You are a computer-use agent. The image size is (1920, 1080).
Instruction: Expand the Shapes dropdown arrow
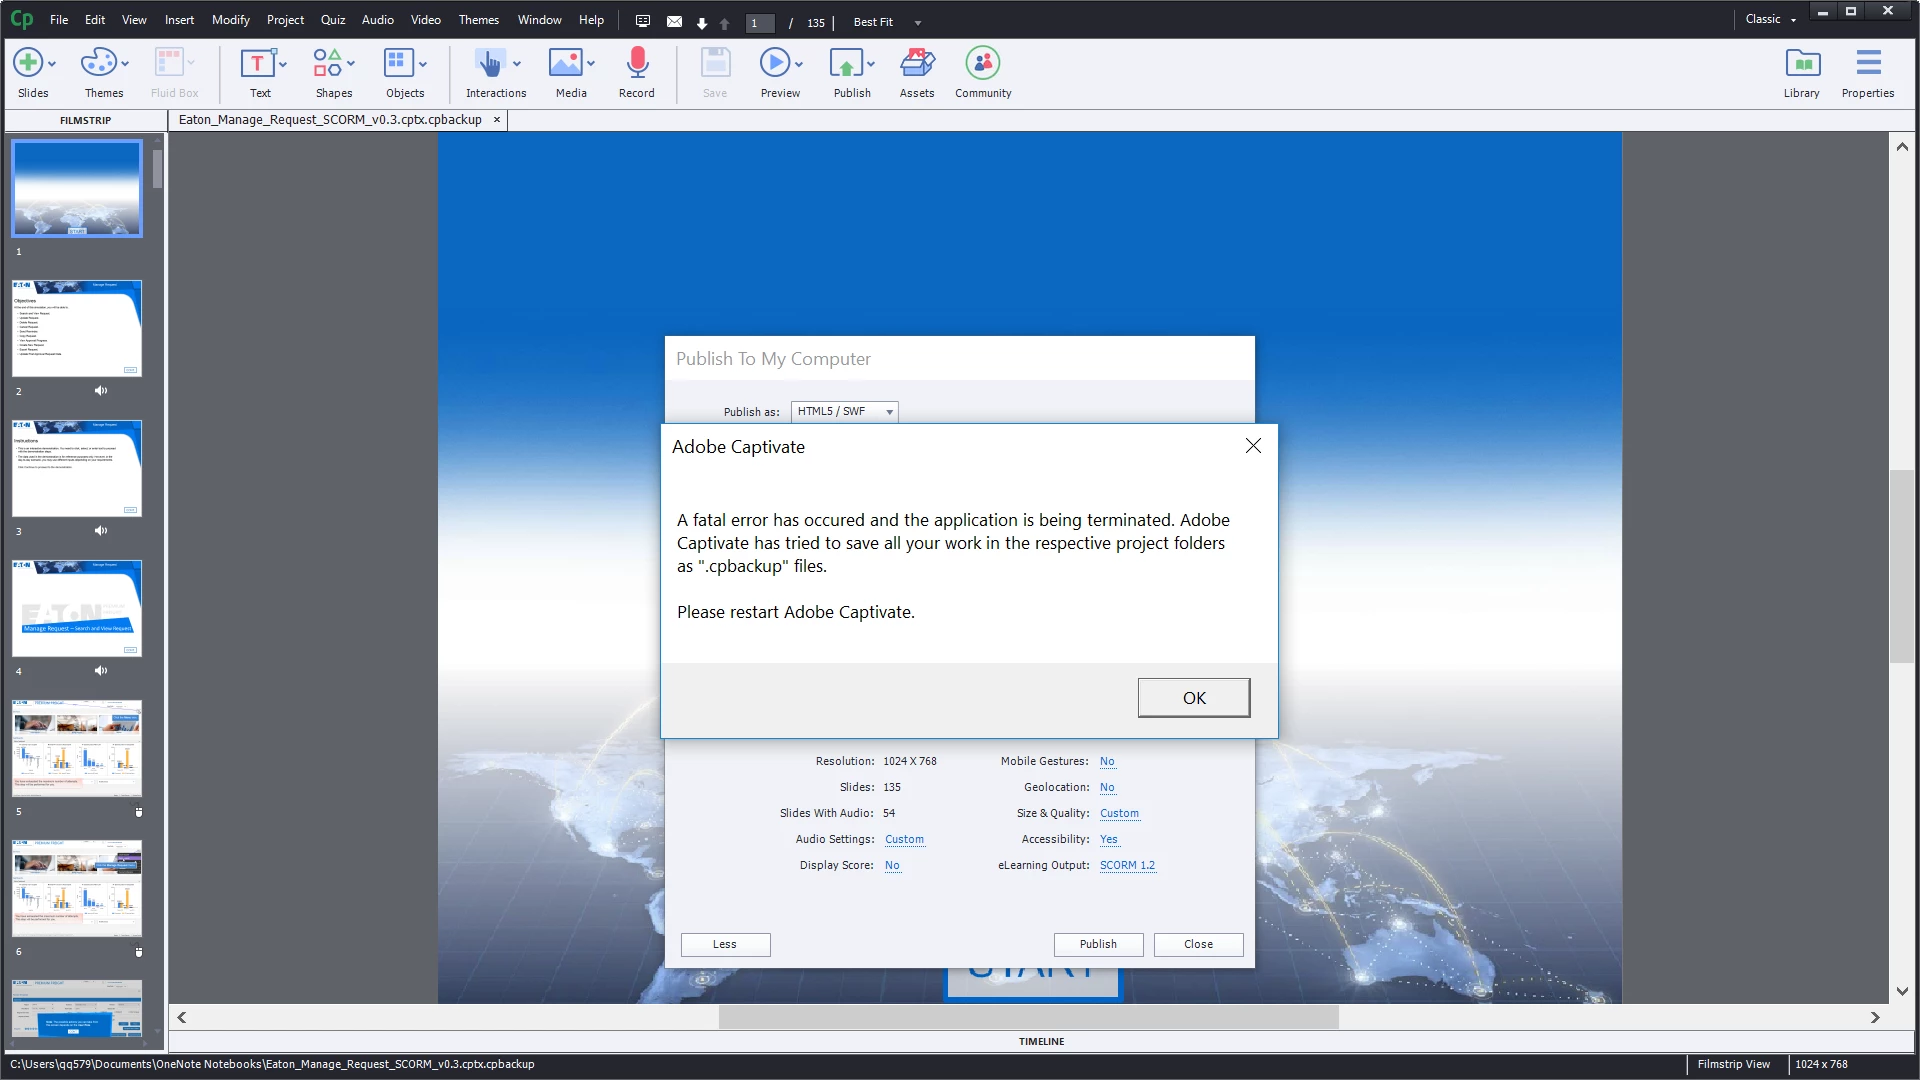[351, 64]
